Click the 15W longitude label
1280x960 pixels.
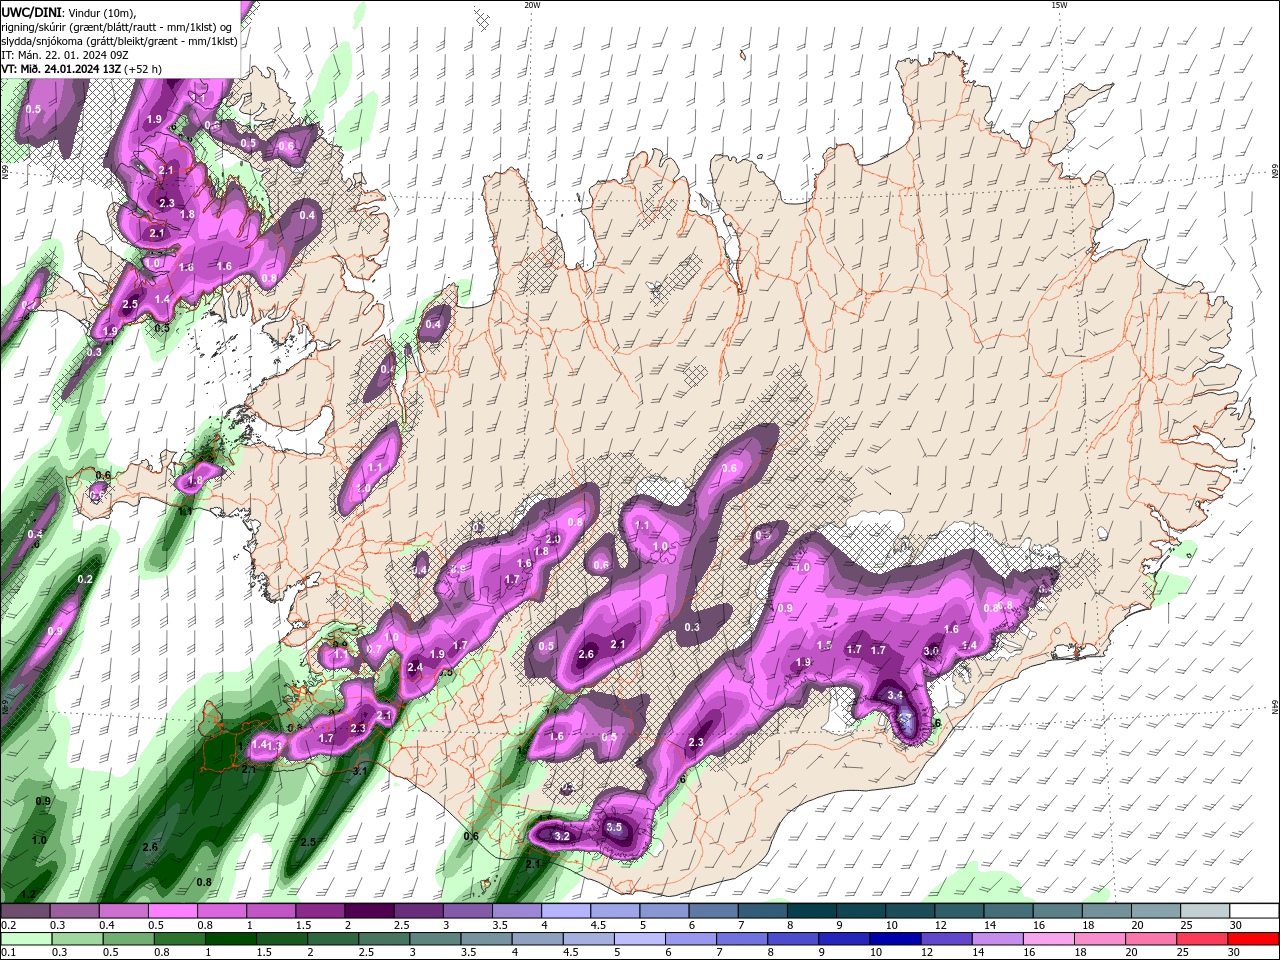tap(1059, 5)
